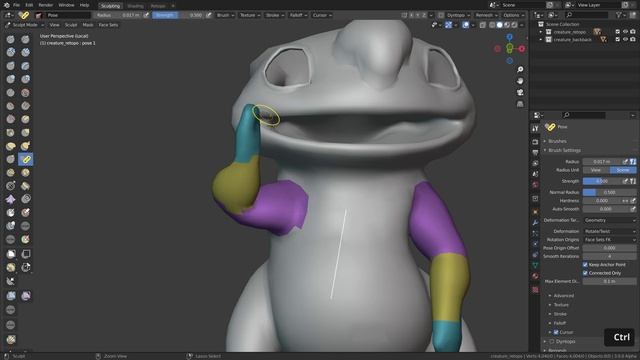640x360 pixels.
Task: Toggle camera view icon in viewport
Action: tap(520, 93)
